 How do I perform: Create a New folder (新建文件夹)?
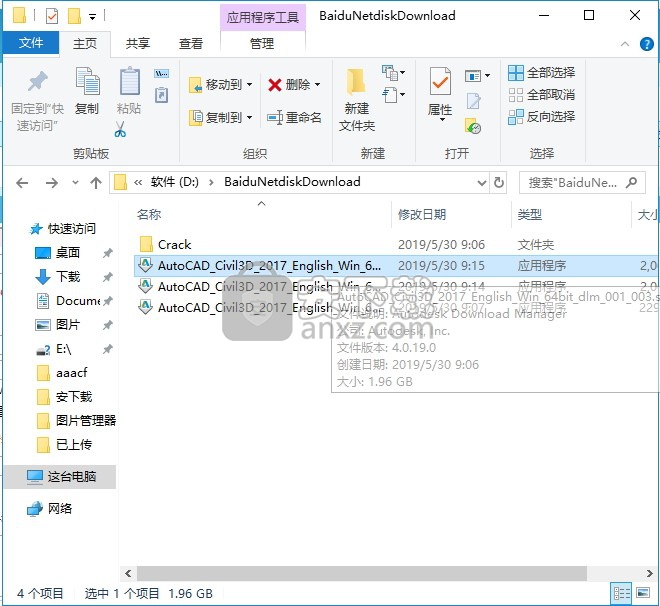point(357,100)
